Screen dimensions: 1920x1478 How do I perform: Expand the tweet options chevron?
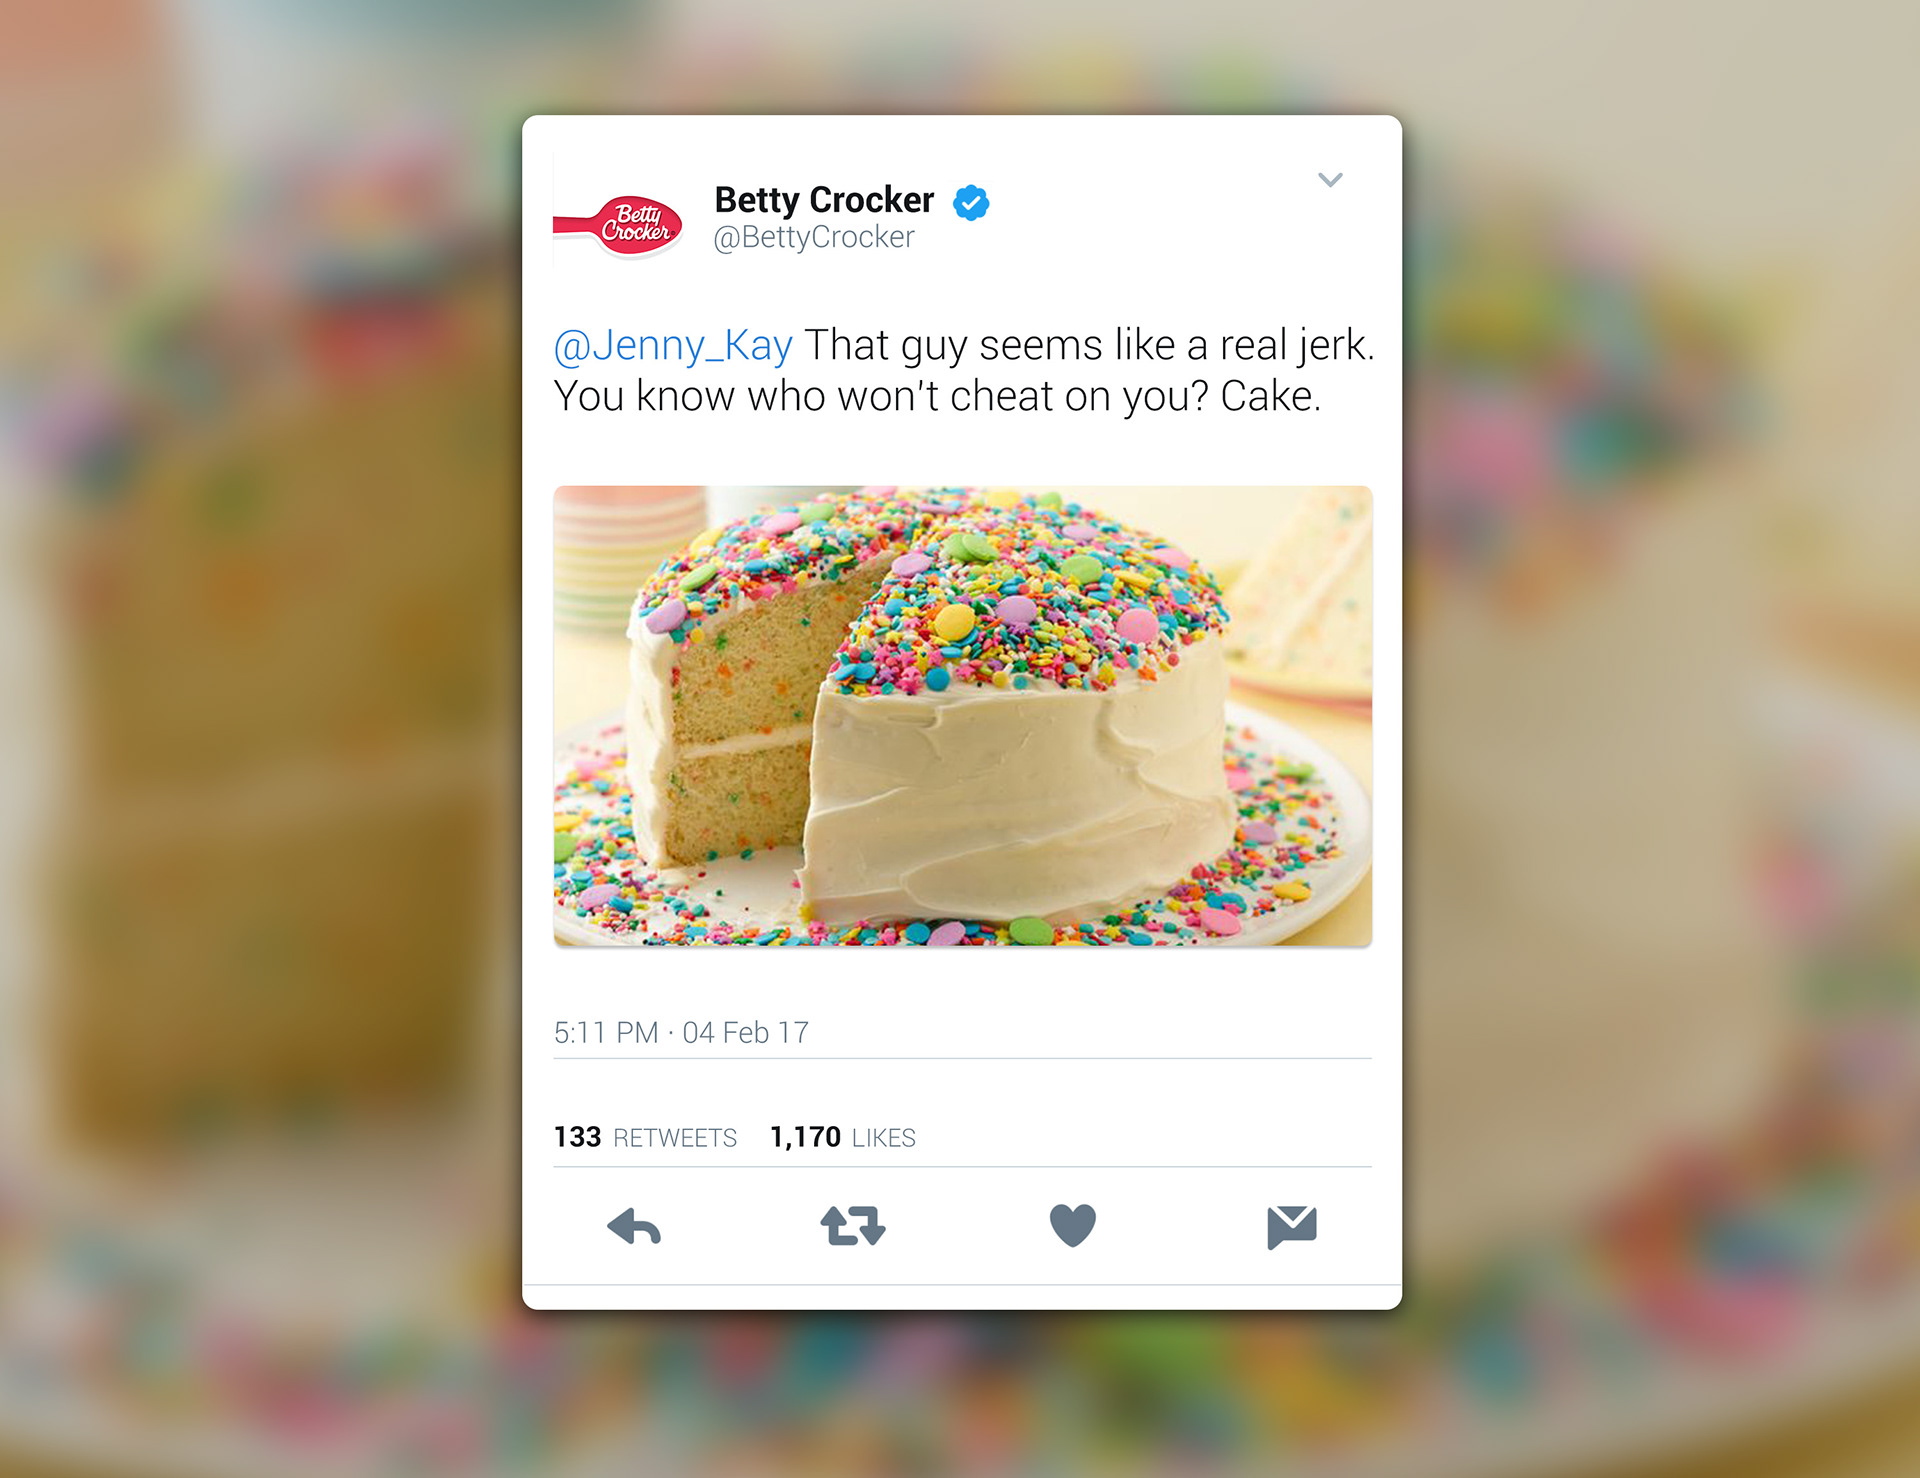tap(1330, 180)
